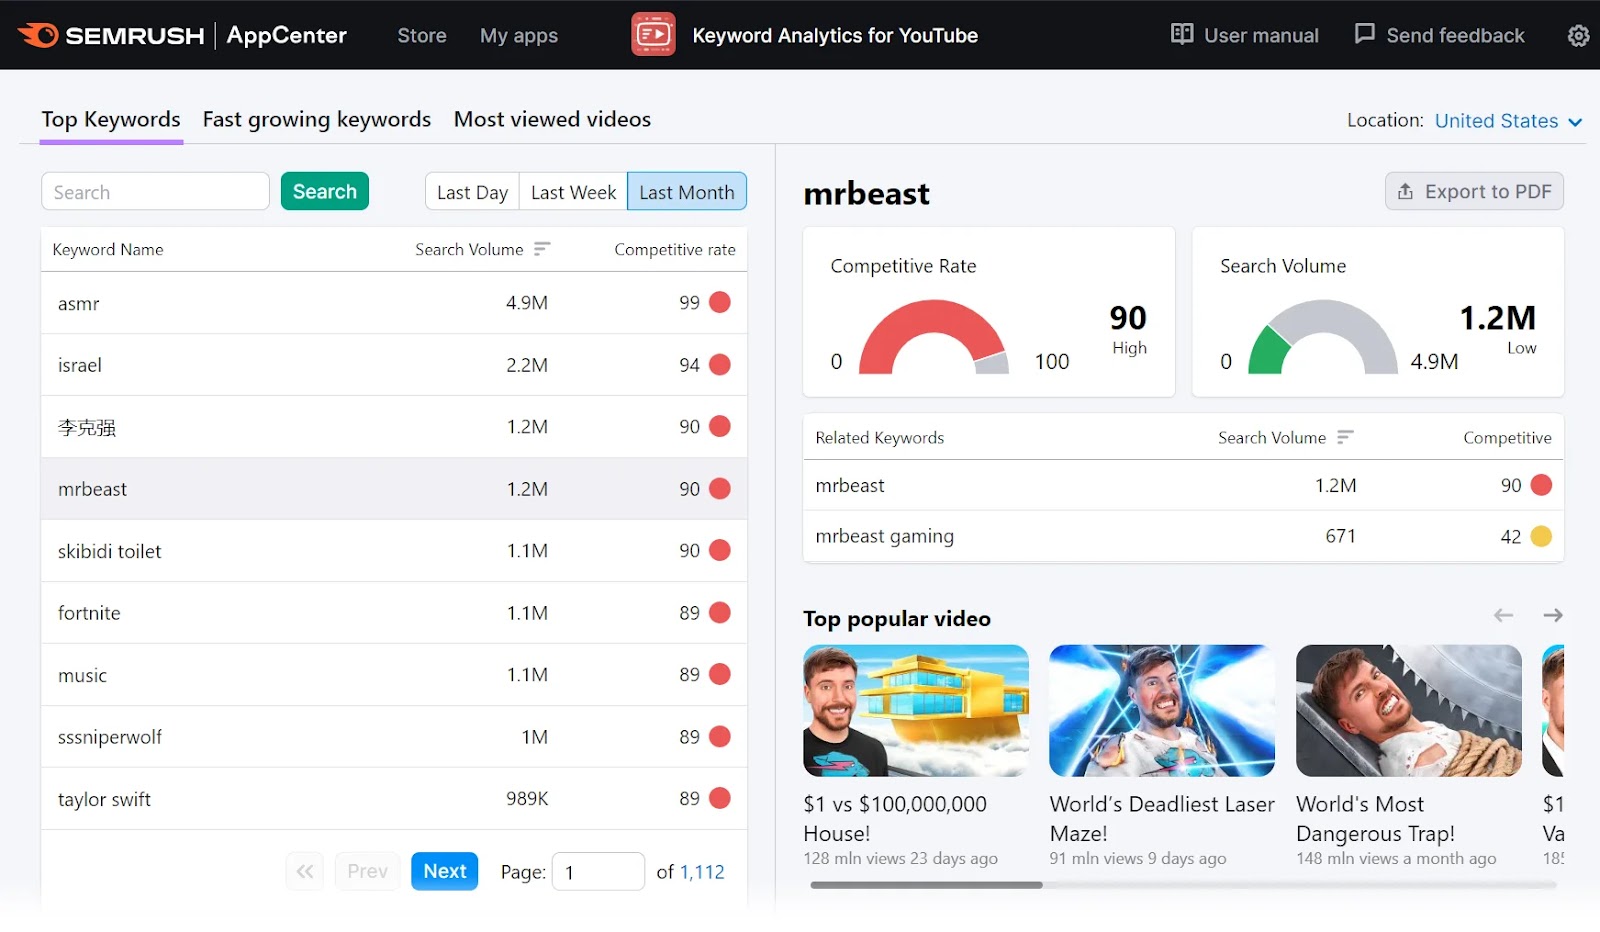Open the User manual
Image resolution: width=1600 pixels, height=932 pixels.
(x=1244, y=35)
